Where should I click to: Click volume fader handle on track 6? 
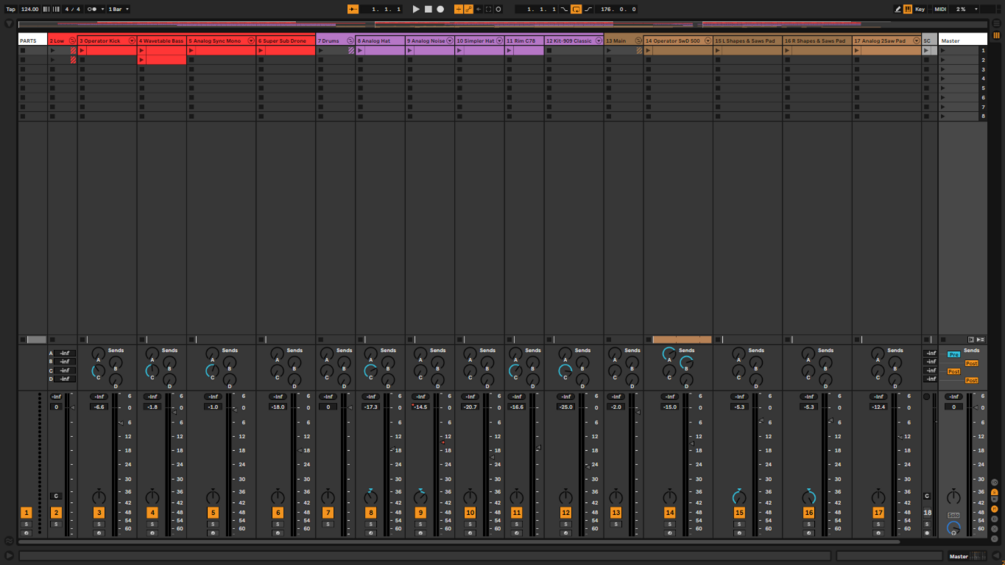point(301,450)
